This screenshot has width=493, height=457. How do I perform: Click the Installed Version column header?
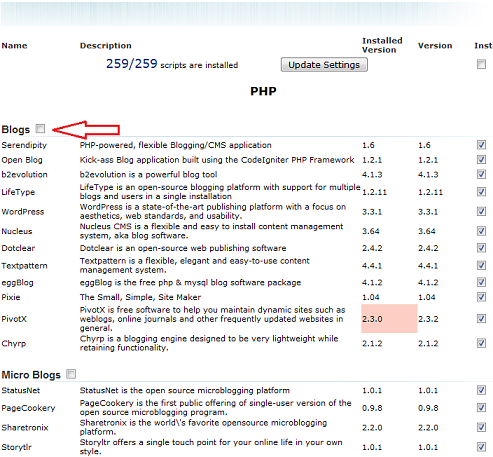pos(382,45)
